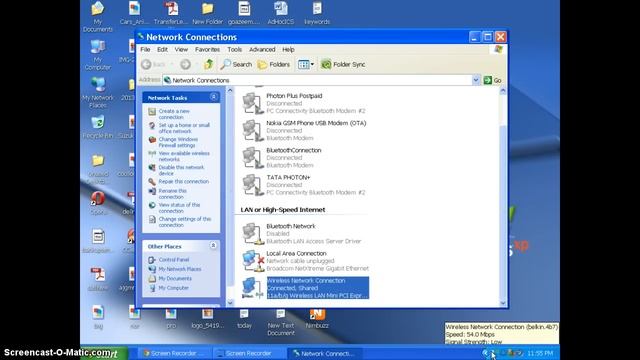Screen dimensions: 640x360
Task: Open the Favorites menu
Action: point(207,49)
